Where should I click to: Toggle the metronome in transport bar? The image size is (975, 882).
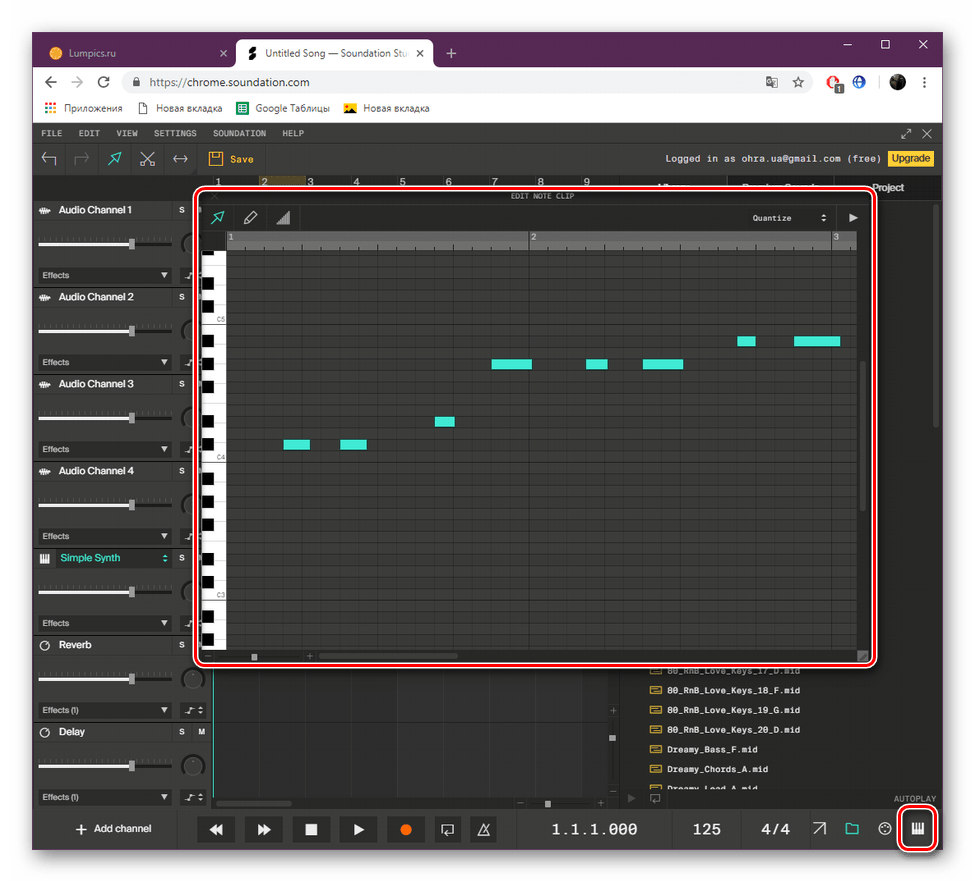click(x=484, y=829)
